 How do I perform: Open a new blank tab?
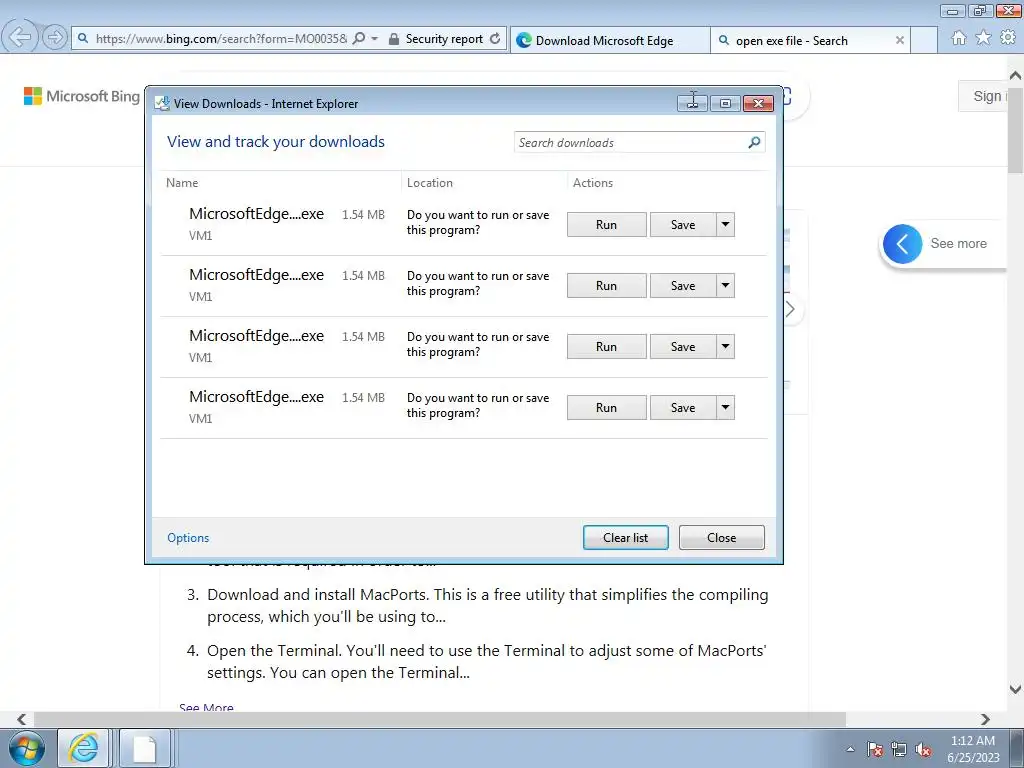pyautogui.click(x=924, y=40)
